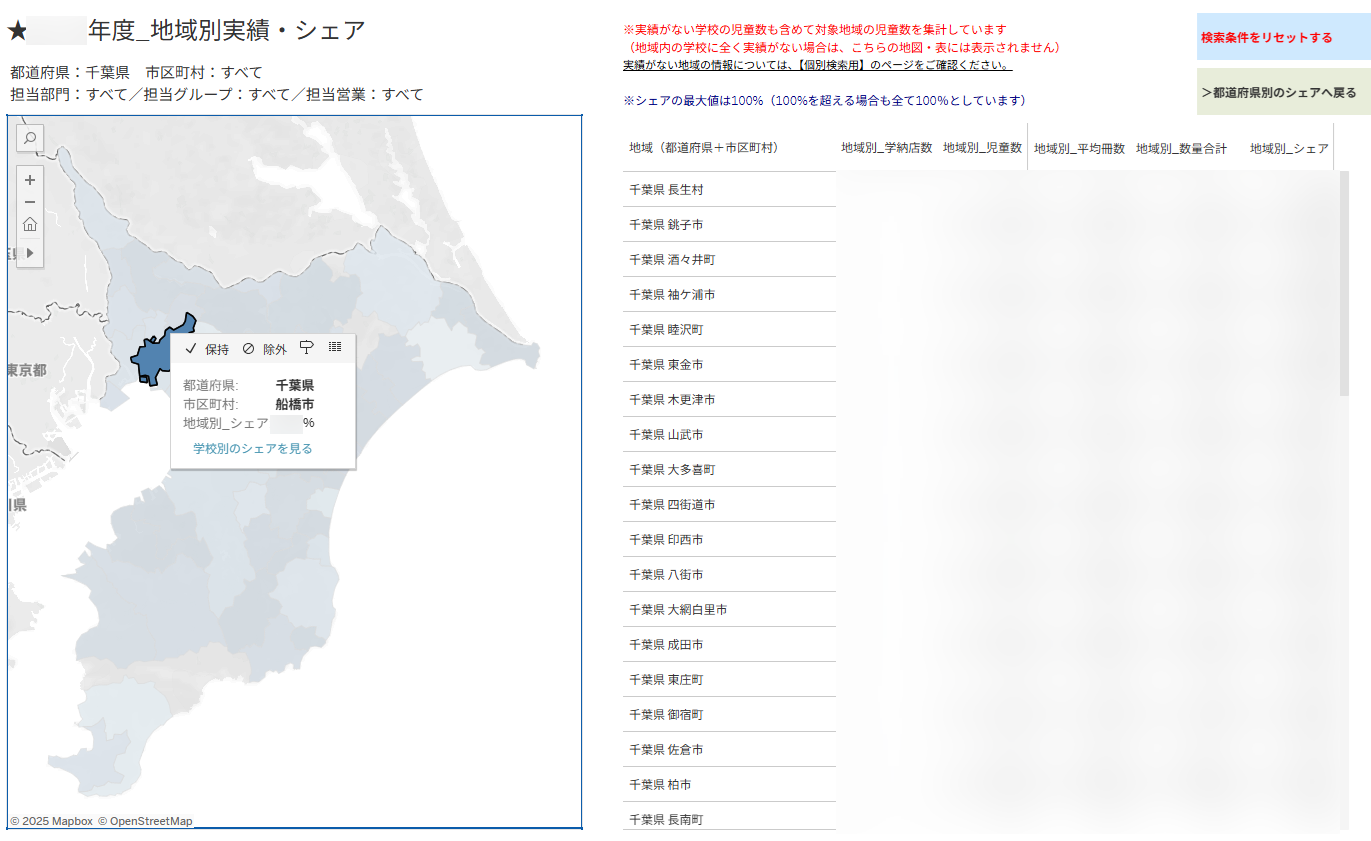Click 保持 (Keep Only) in the tooltip

click(x=208, y=349)
